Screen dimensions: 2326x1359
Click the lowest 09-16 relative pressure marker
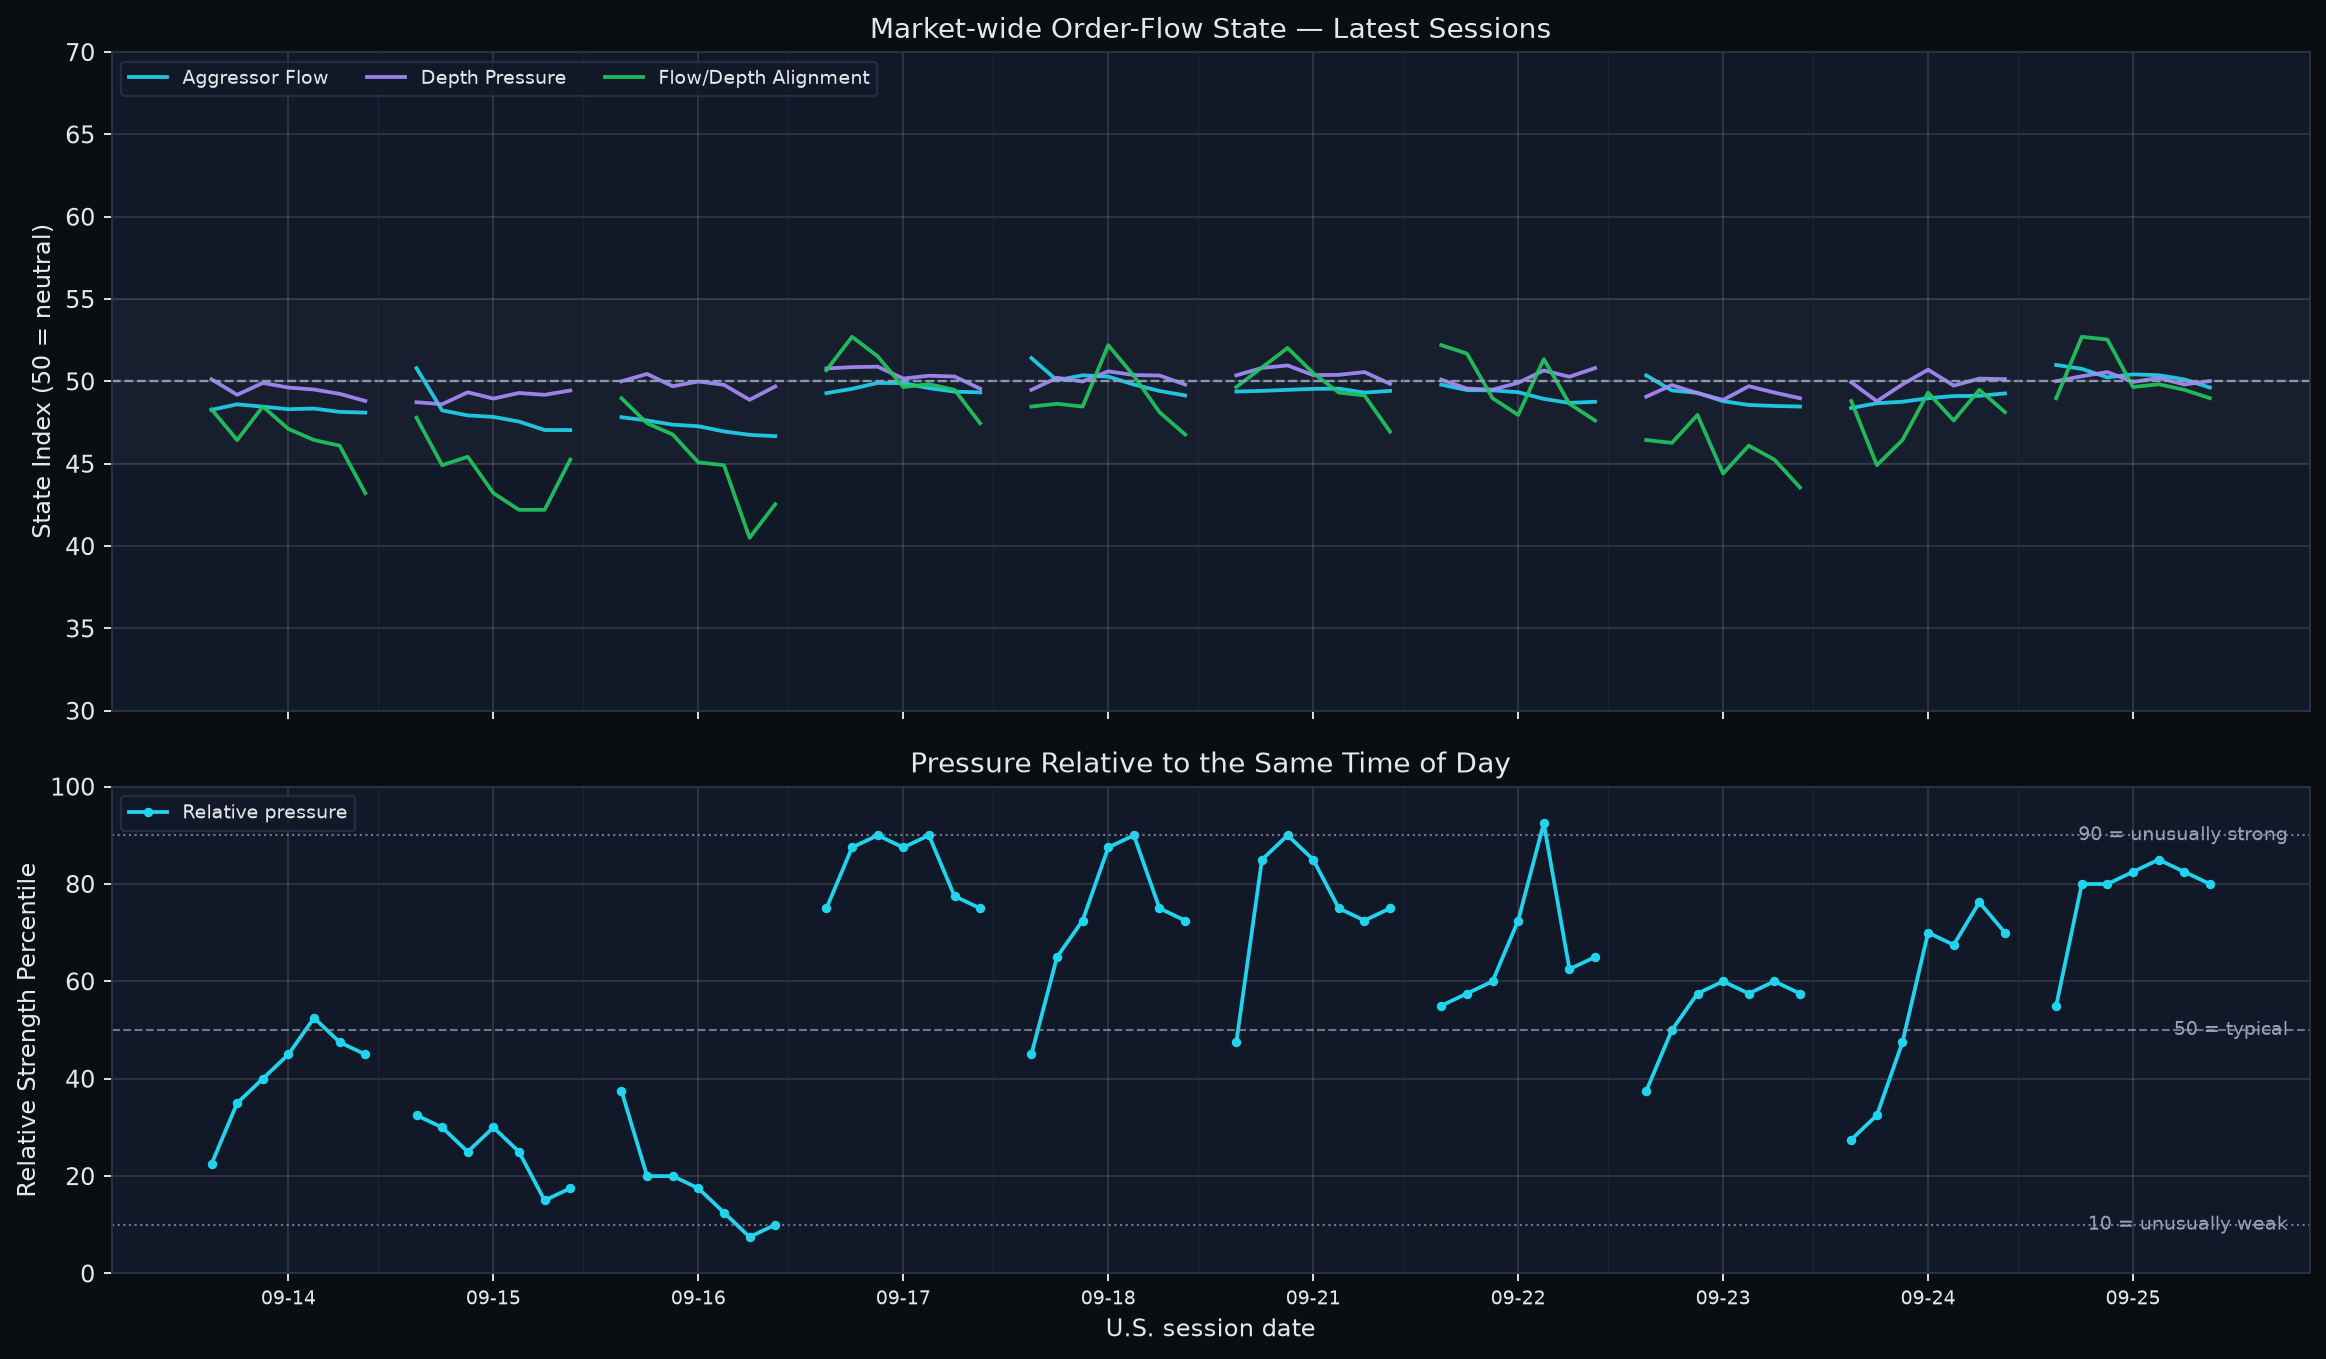[x=750, y=1237]
